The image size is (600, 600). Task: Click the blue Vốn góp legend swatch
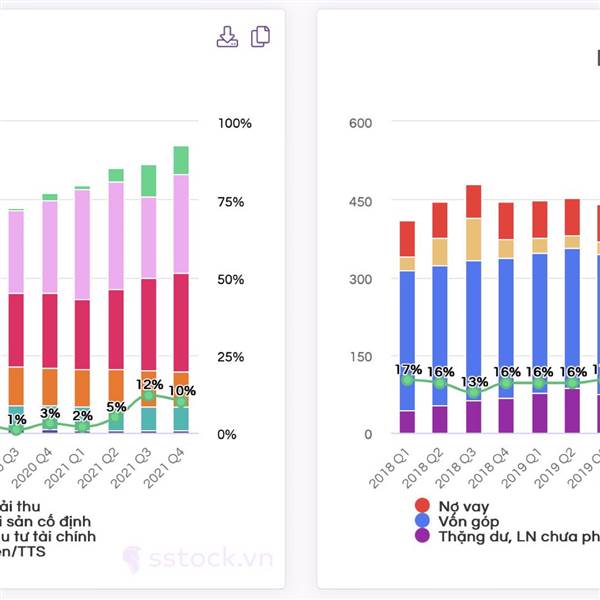pyautogui.click(x=422, y=520)
